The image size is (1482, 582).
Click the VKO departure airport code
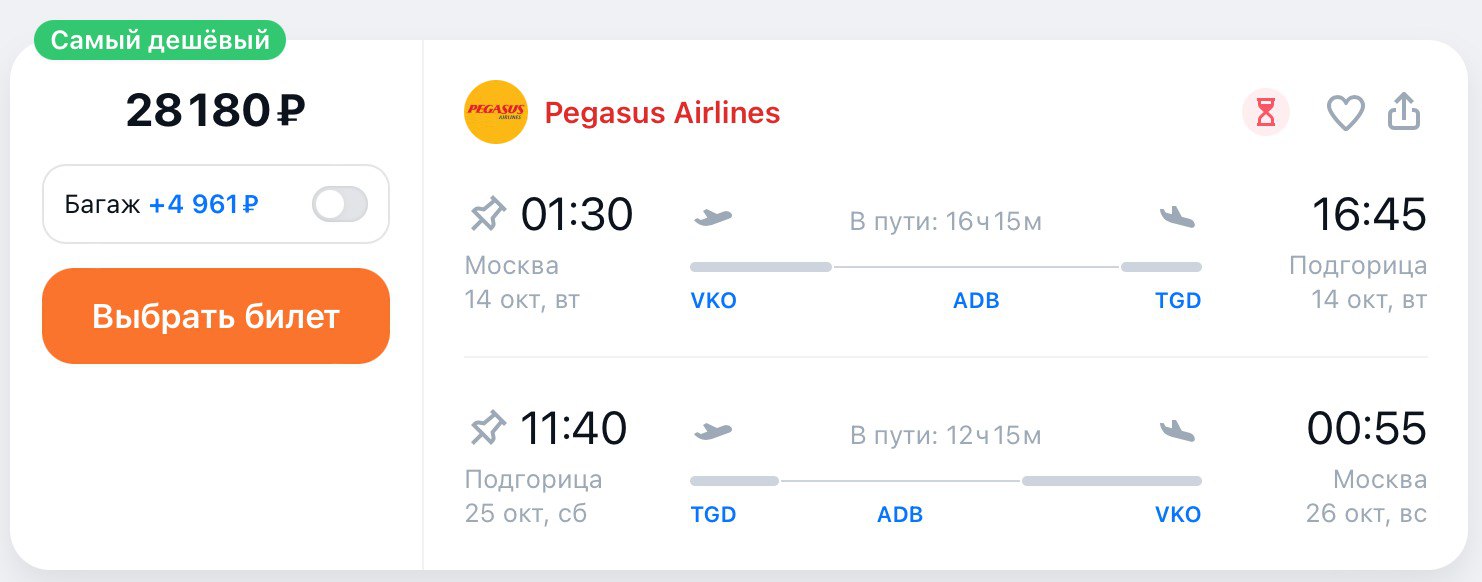713,301
